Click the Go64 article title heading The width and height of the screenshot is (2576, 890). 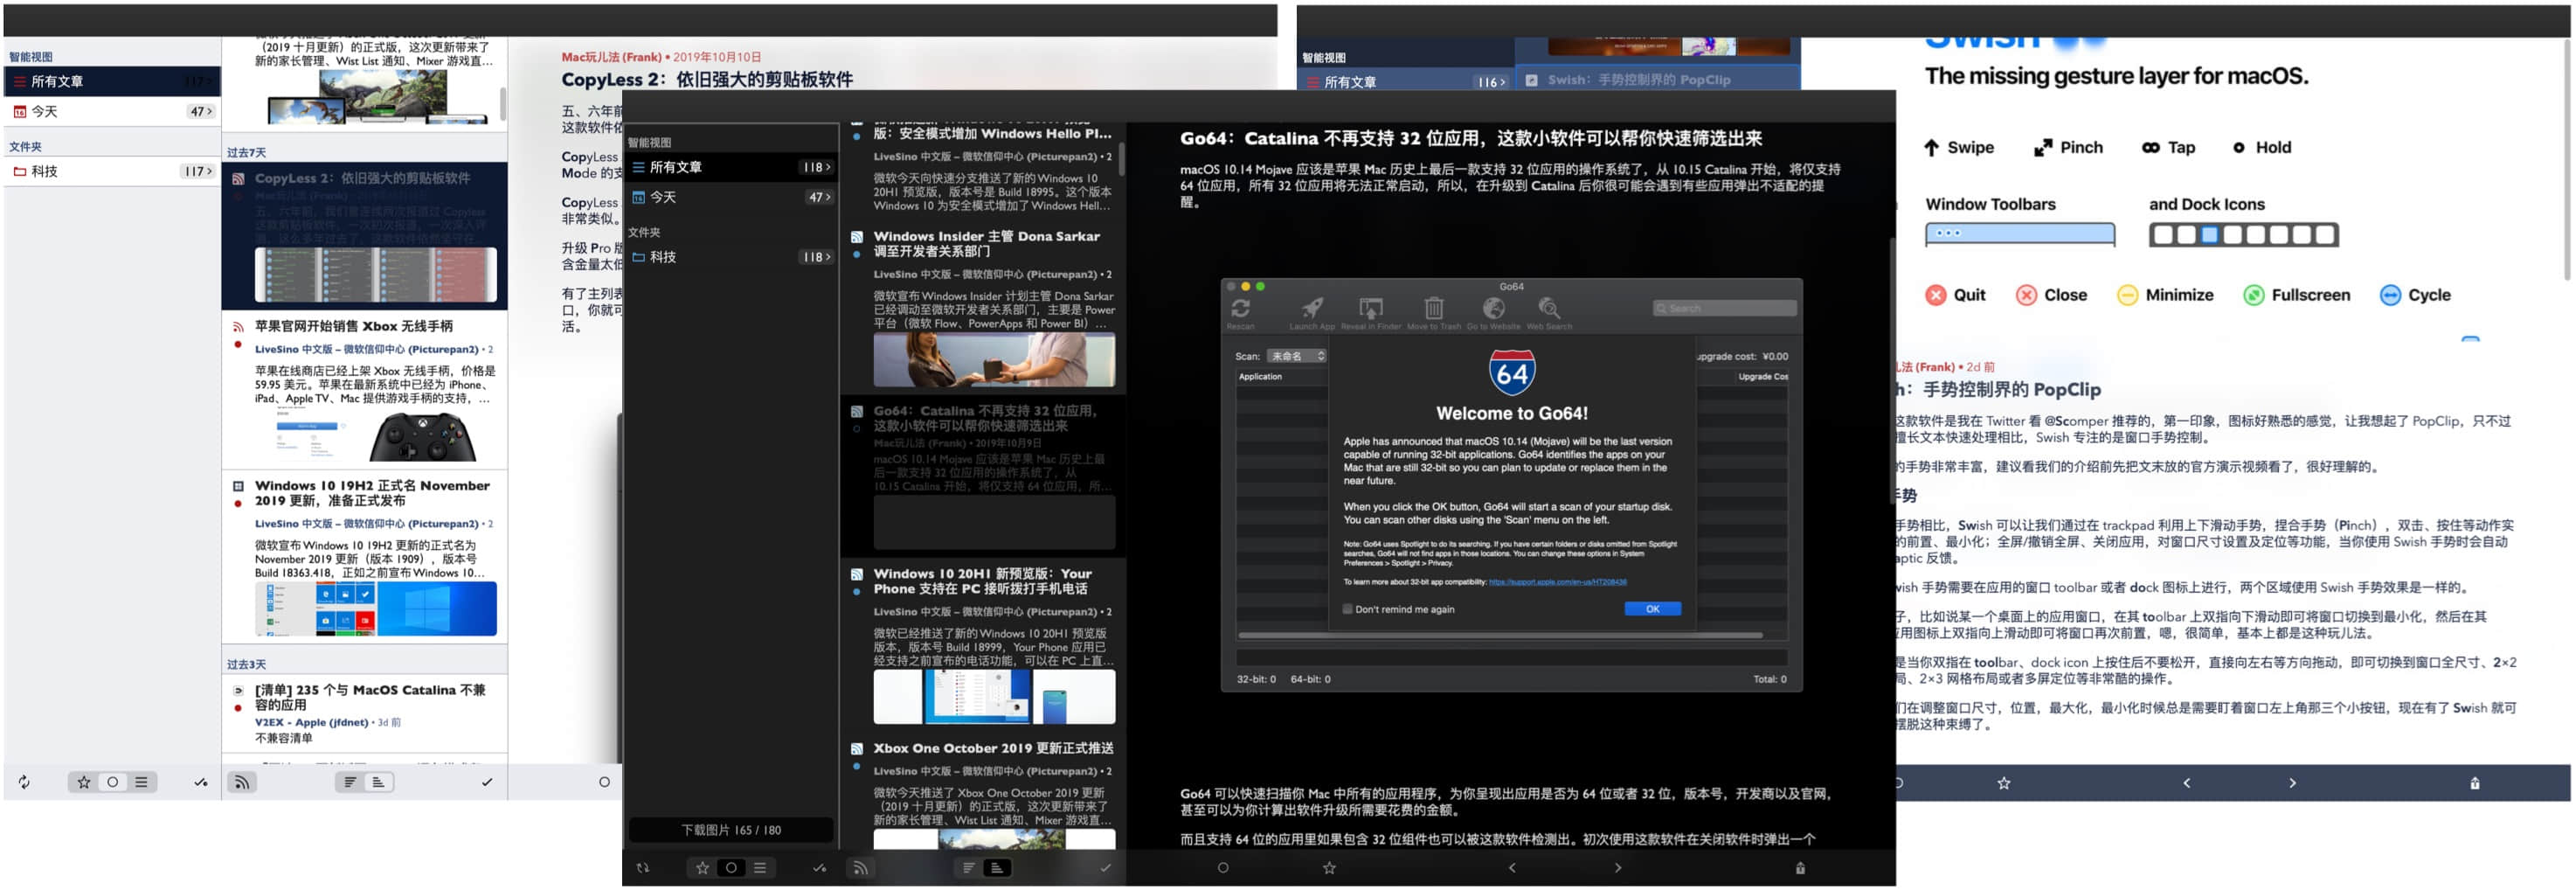1470,138
